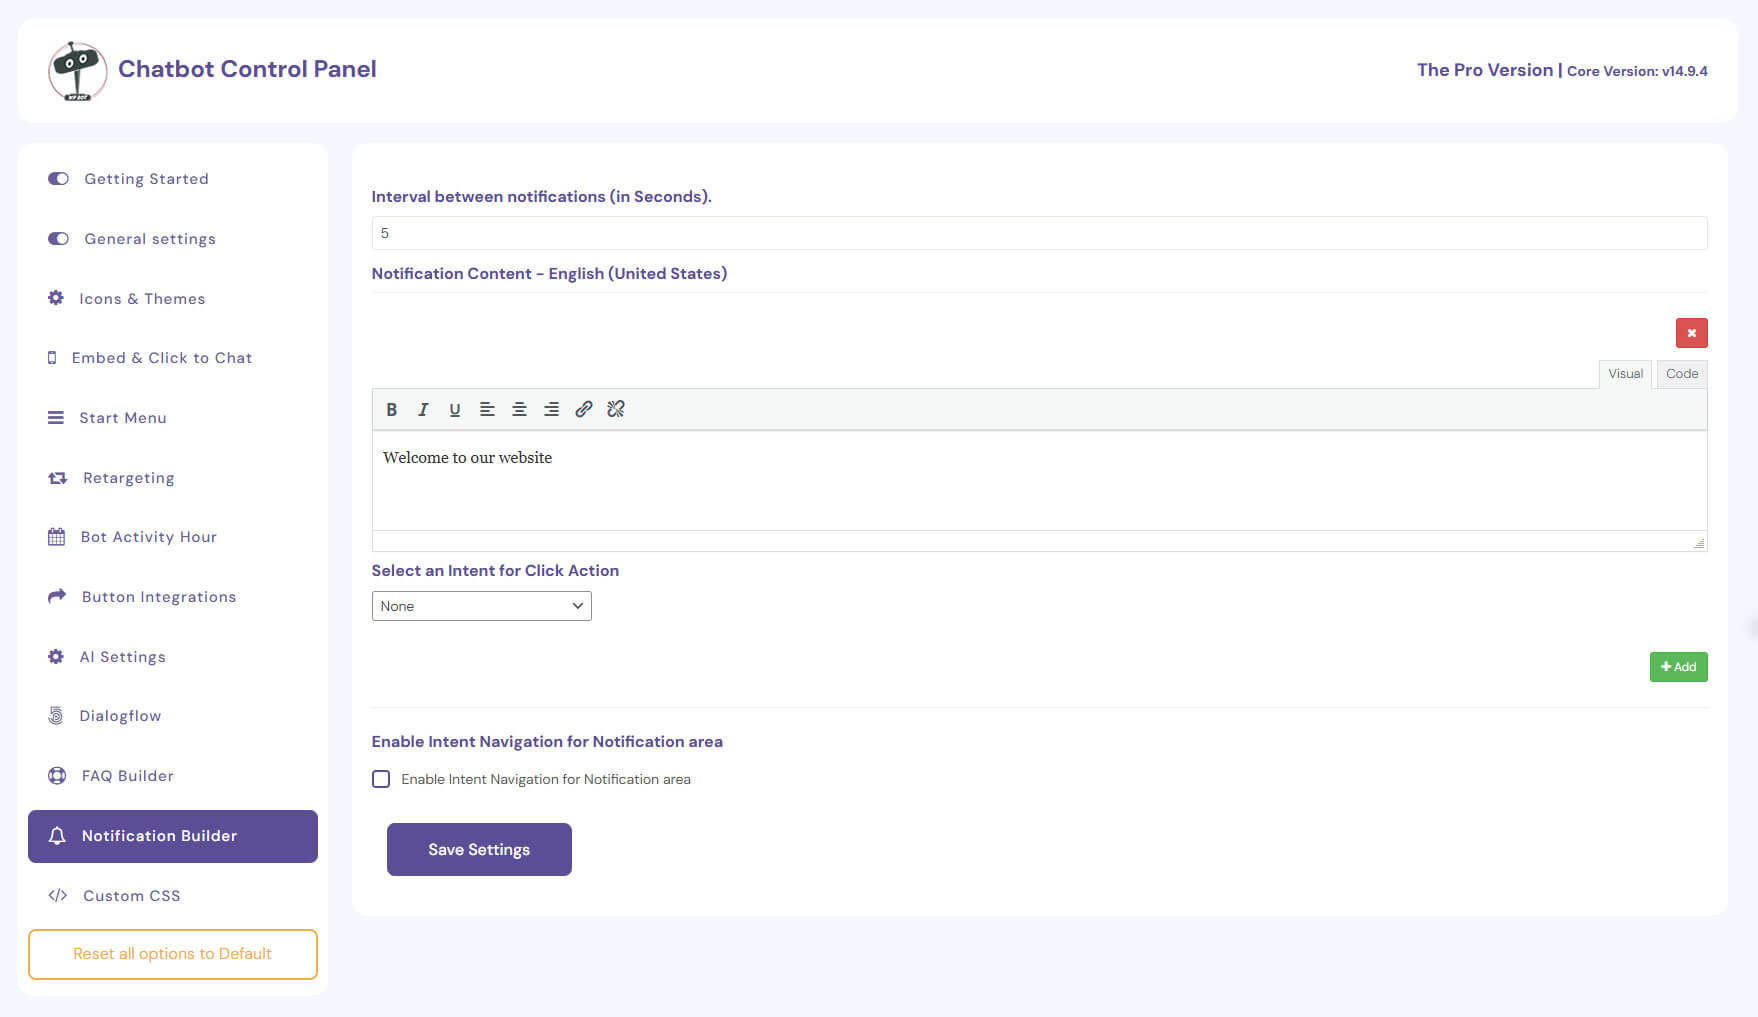Click the Getting Started toggle icon

(x=58, y=179)
